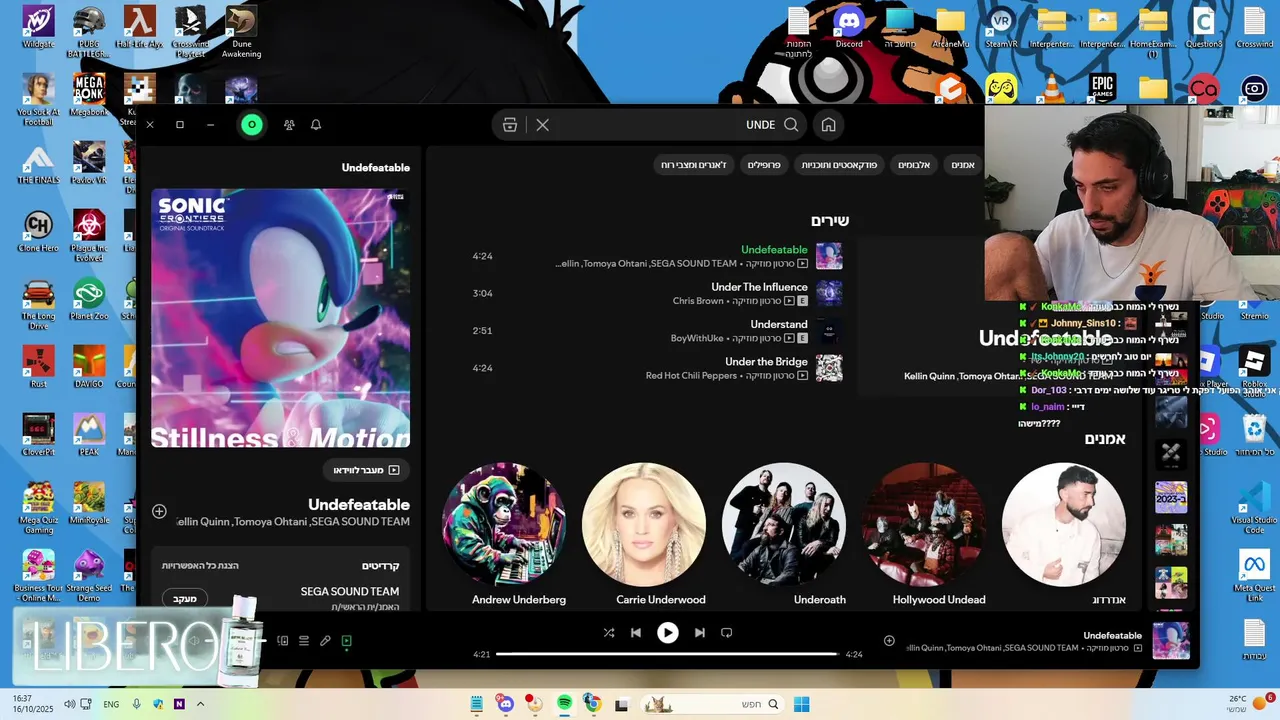Open Meta Quest Link desktop icon

coord(1254,576)
